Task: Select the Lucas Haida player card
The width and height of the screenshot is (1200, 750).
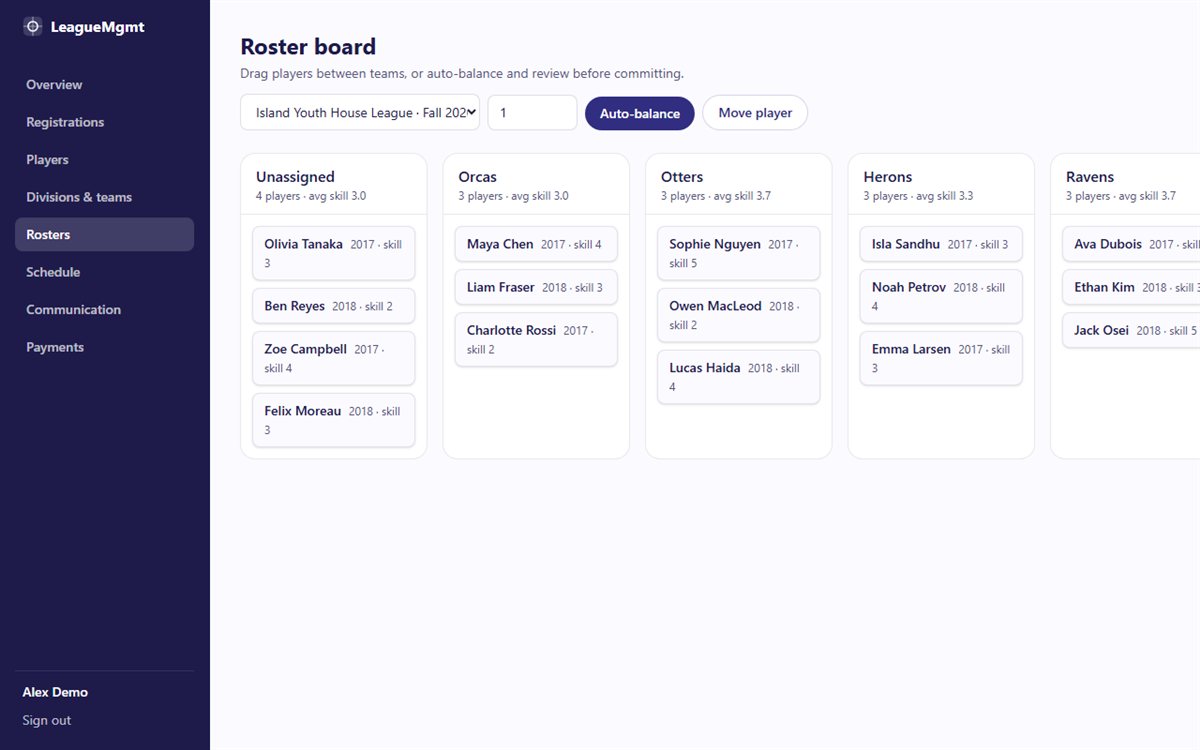Action: 739,377
